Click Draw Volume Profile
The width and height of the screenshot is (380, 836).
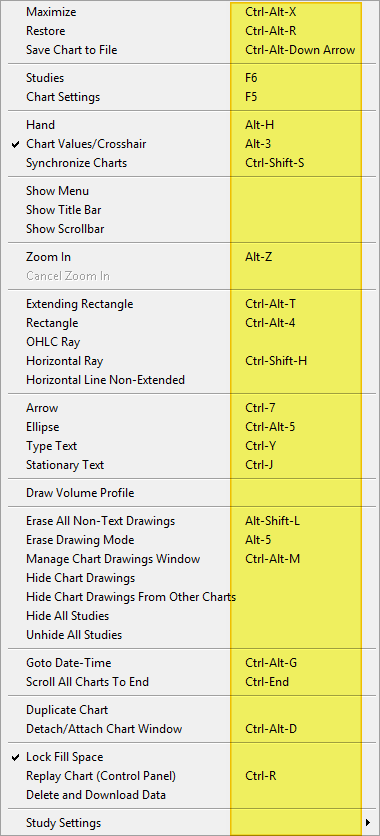190,493
